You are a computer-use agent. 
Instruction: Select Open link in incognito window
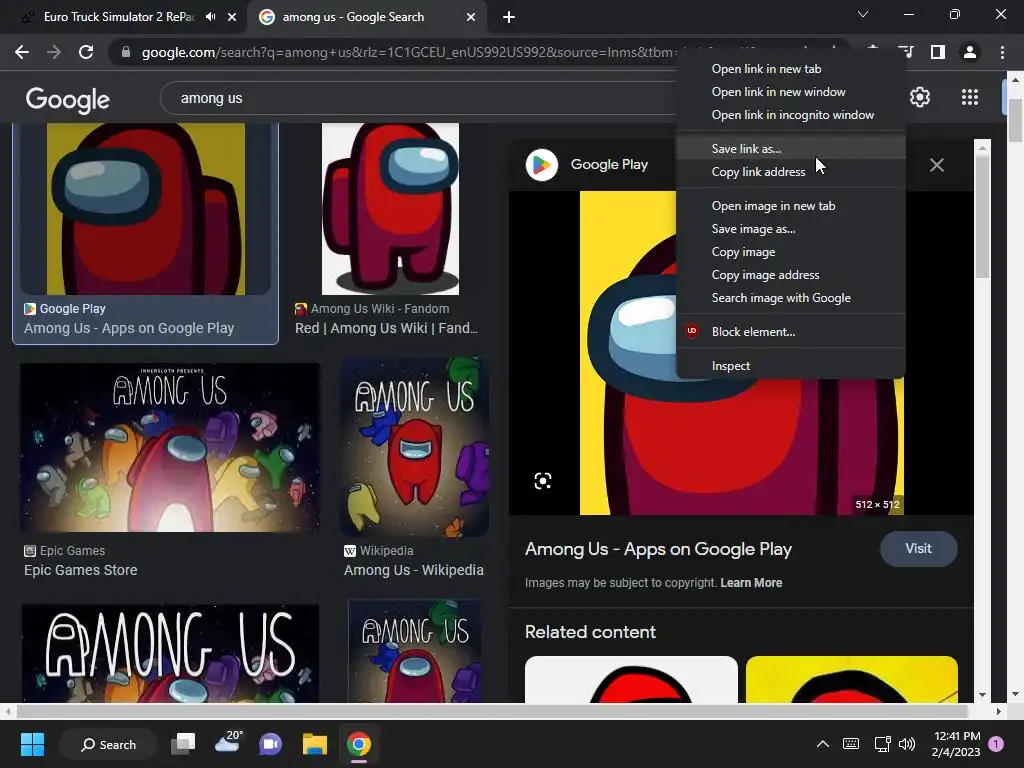(791, 115)
